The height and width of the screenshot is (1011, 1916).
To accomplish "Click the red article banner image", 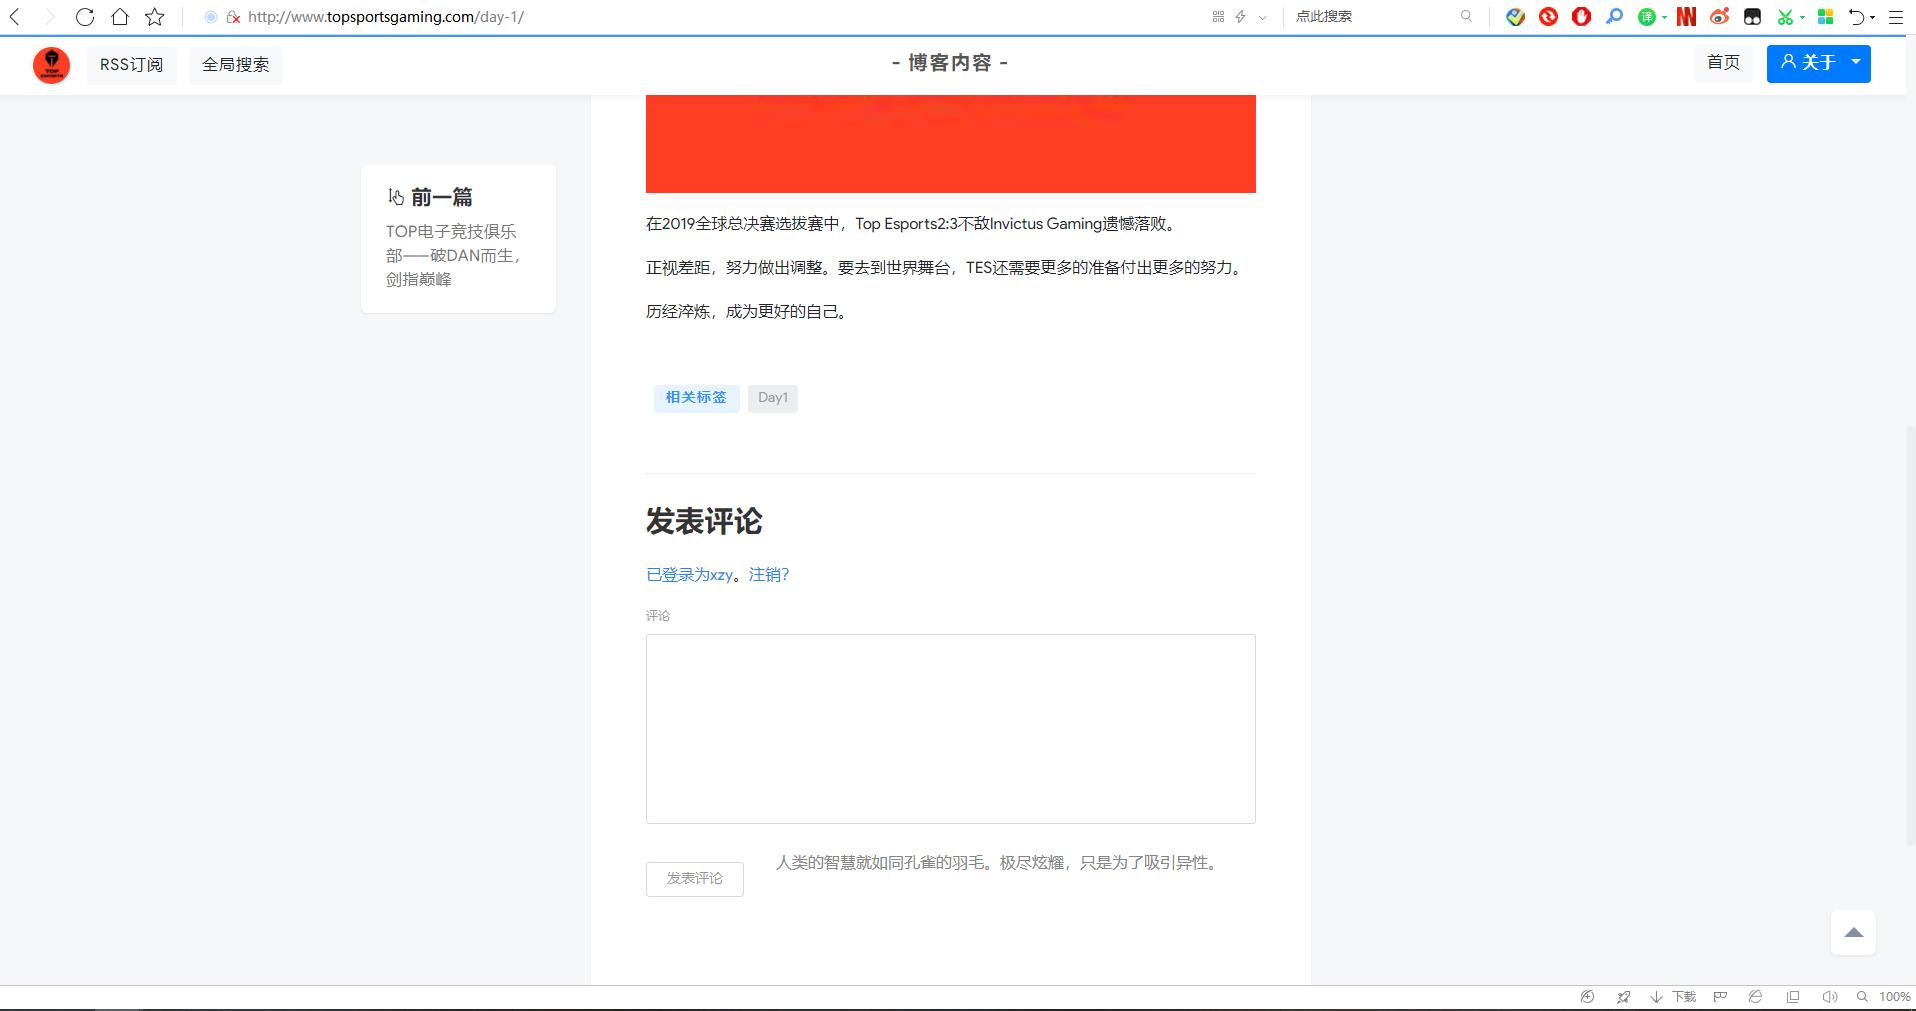I will click(950, 143).
